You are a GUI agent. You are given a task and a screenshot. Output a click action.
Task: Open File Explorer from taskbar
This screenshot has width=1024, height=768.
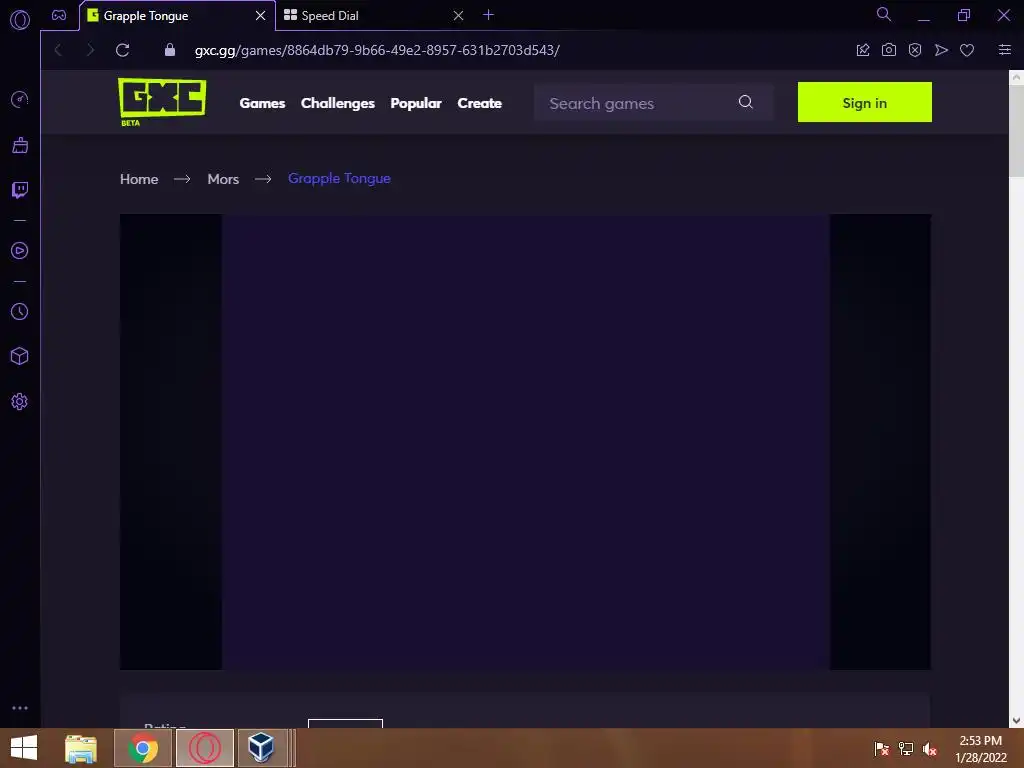[x=81, y=748]
